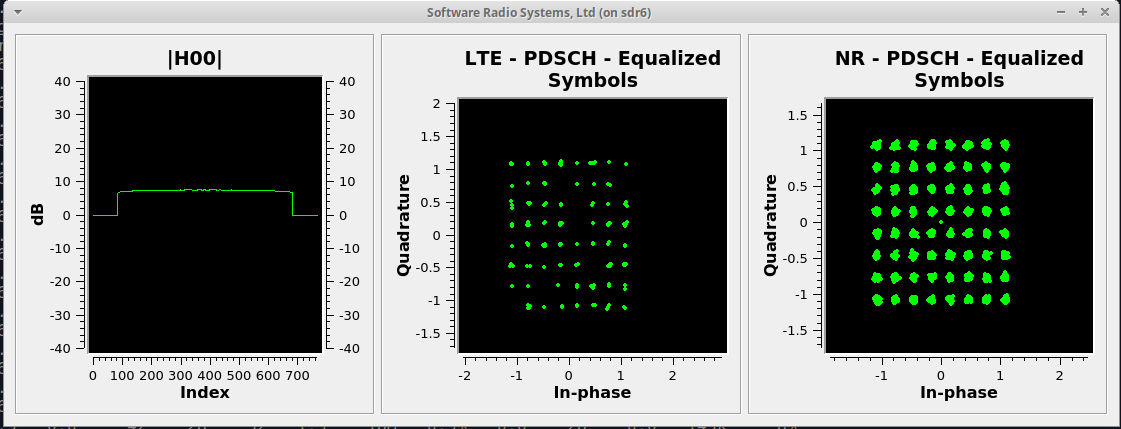
Task: Click the window title bar text
Action: coord(539,12)
